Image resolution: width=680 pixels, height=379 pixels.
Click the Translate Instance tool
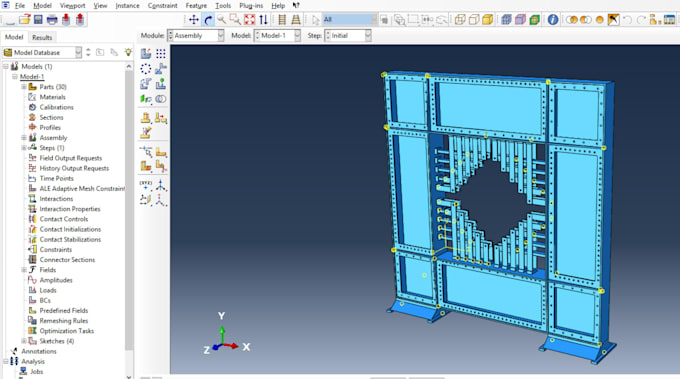click(x=161, y=69)
